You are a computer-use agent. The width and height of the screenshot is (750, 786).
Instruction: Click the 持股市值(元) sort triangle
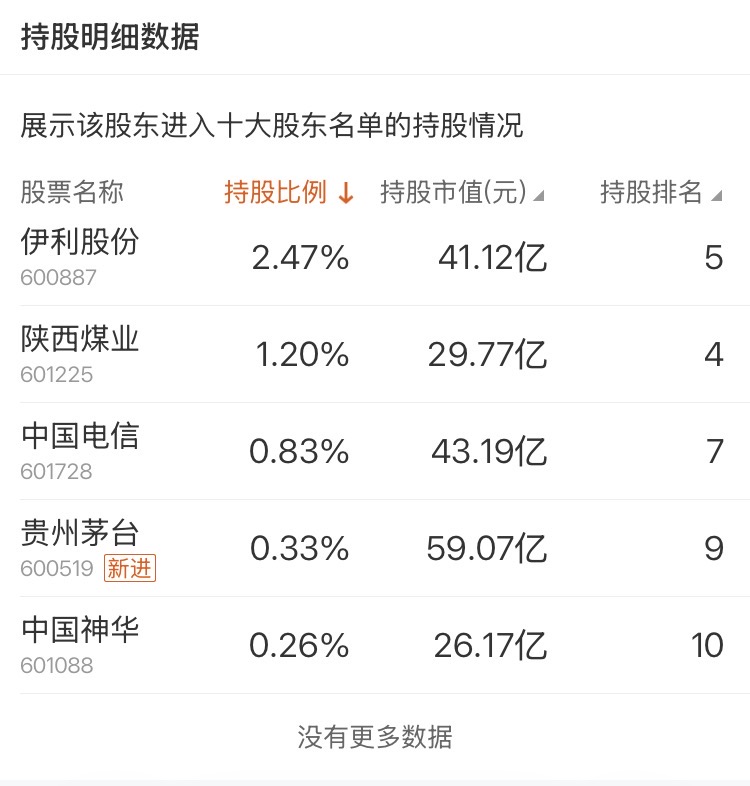(538, 195)
